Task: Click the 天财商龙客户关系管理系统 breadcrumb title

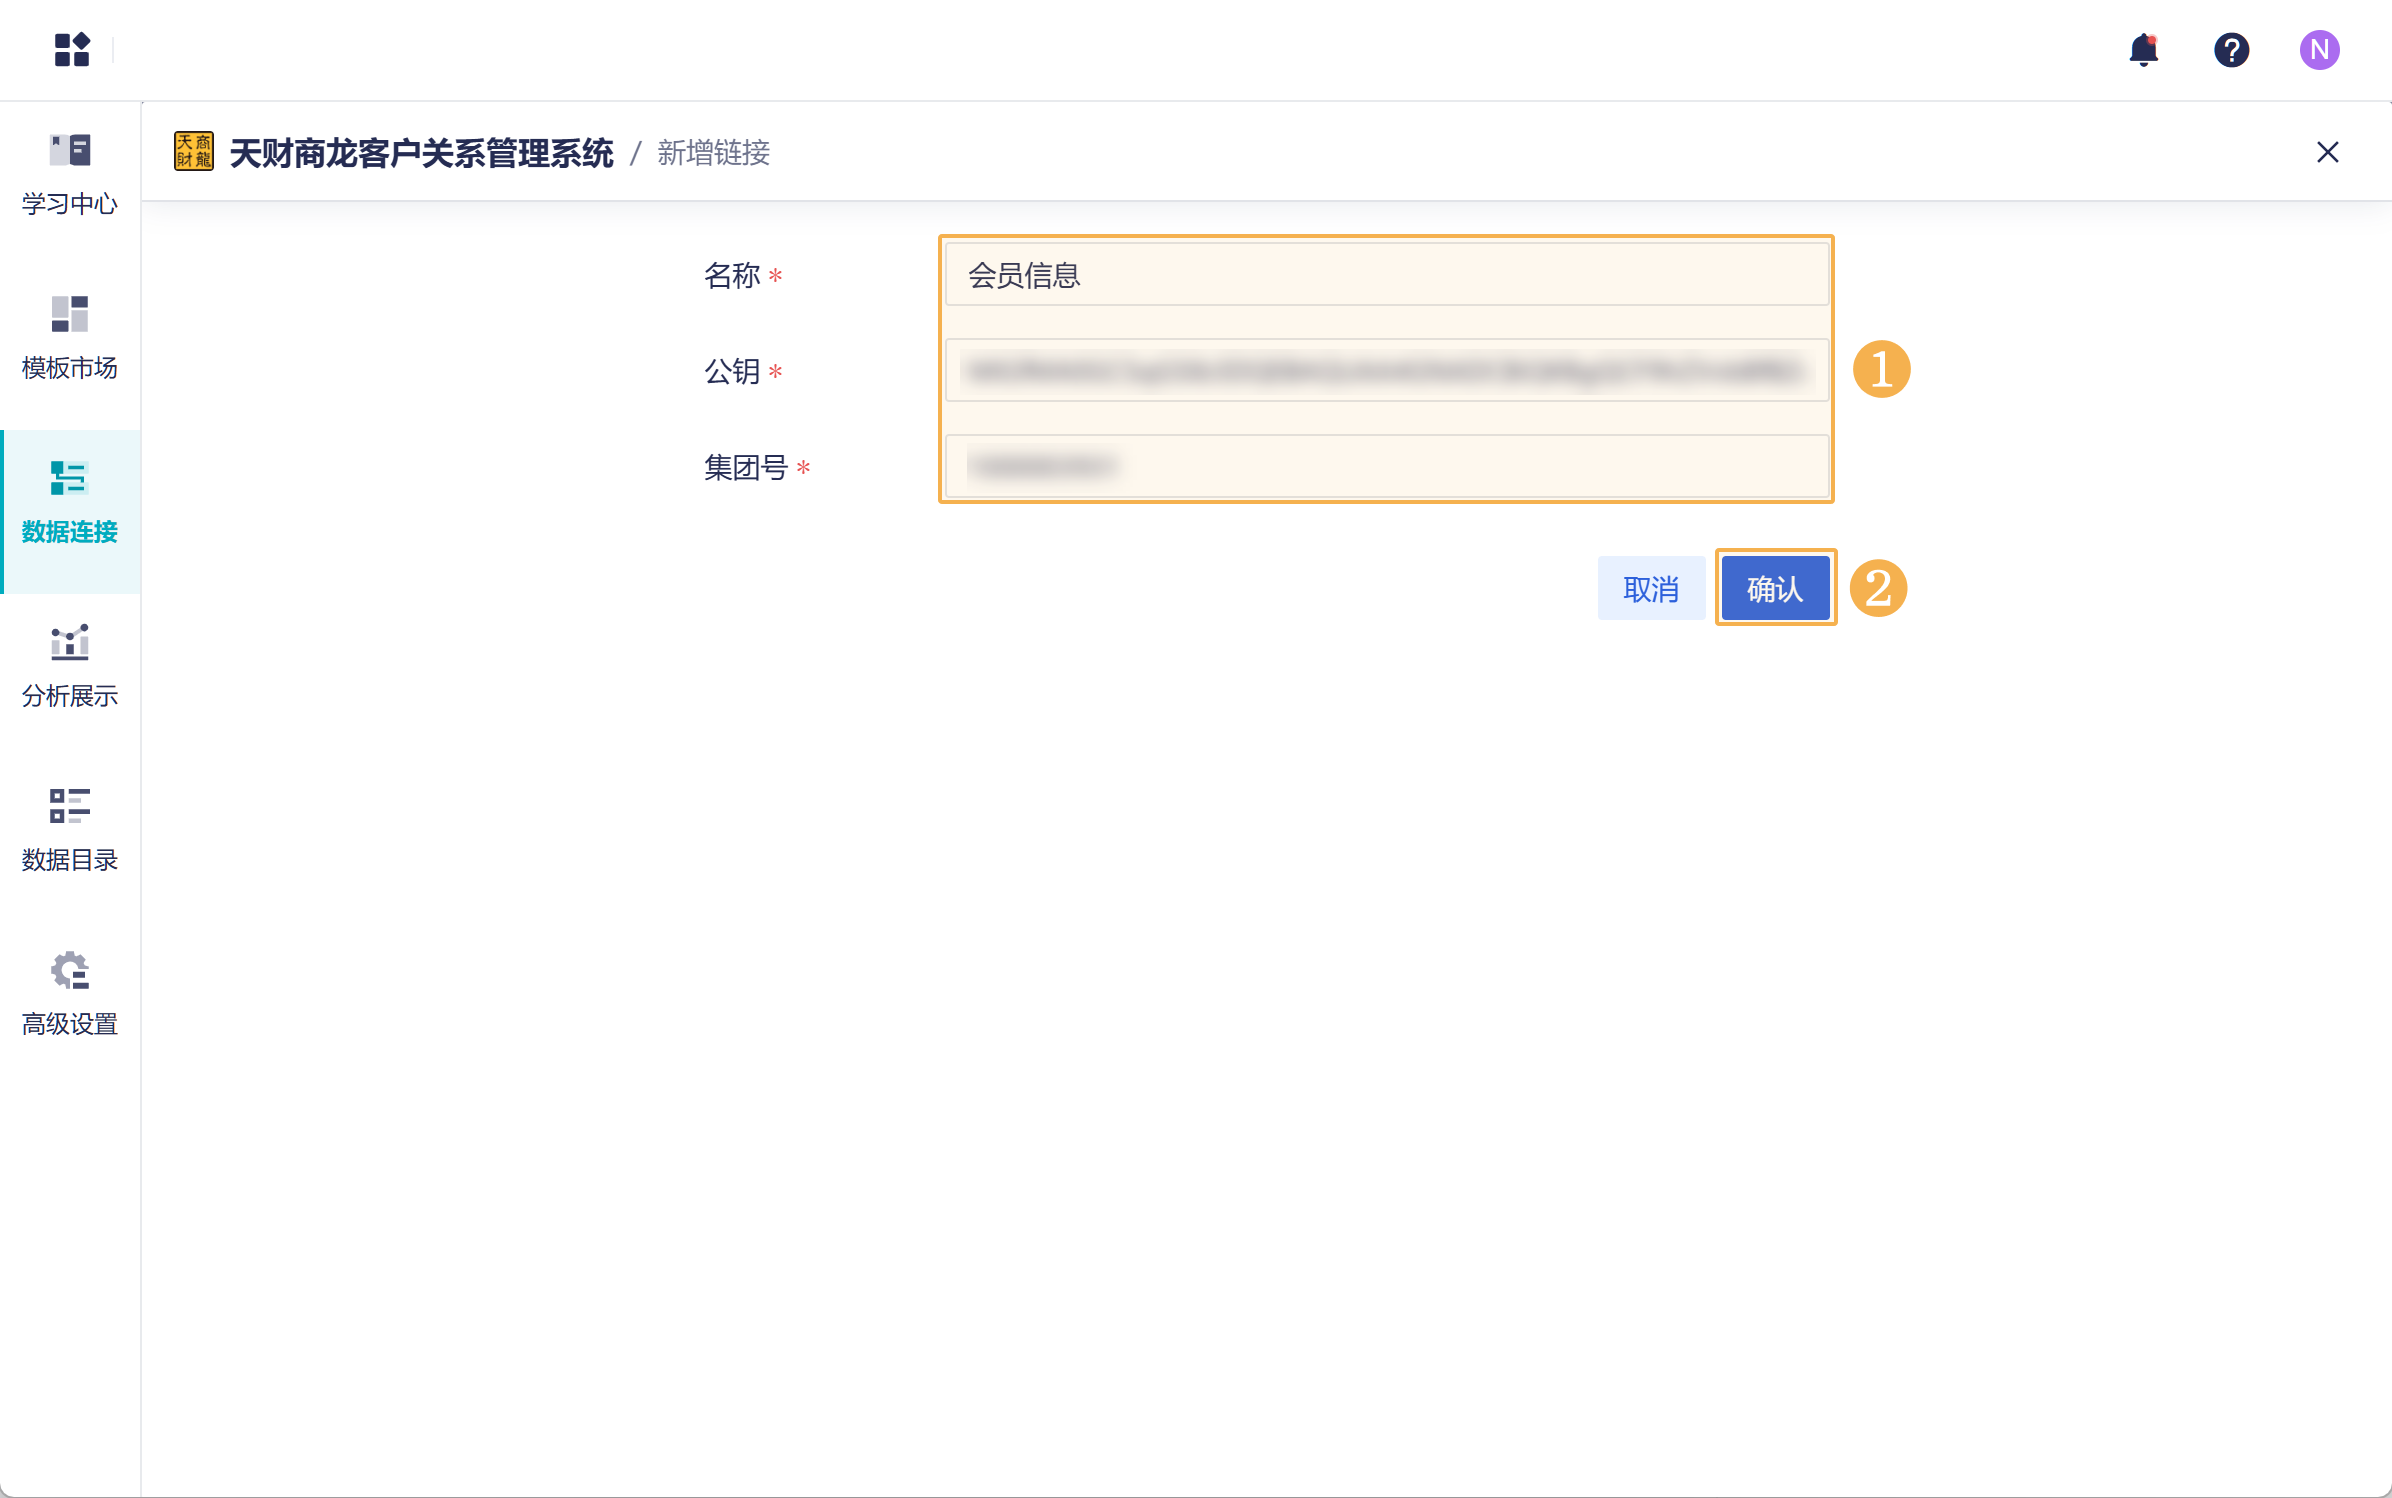Action: tap(421, 153)
